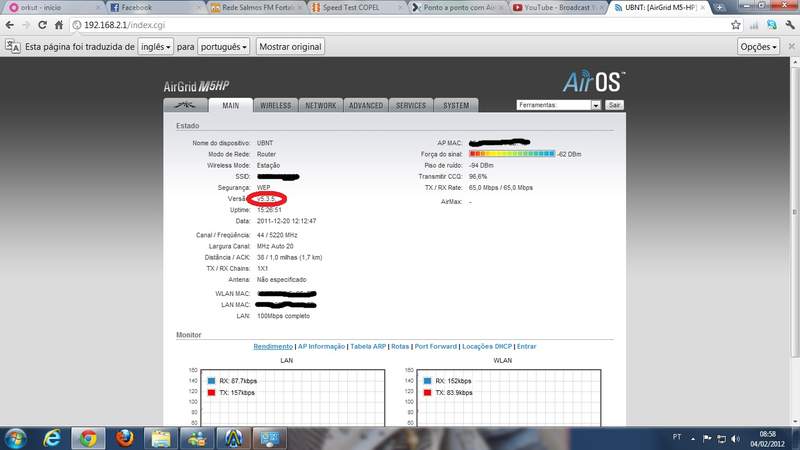Switch to the Speed Test COPEL tab
Viewport: 800px width, 450px height.
pyautogui.click(x=357, y=8)
